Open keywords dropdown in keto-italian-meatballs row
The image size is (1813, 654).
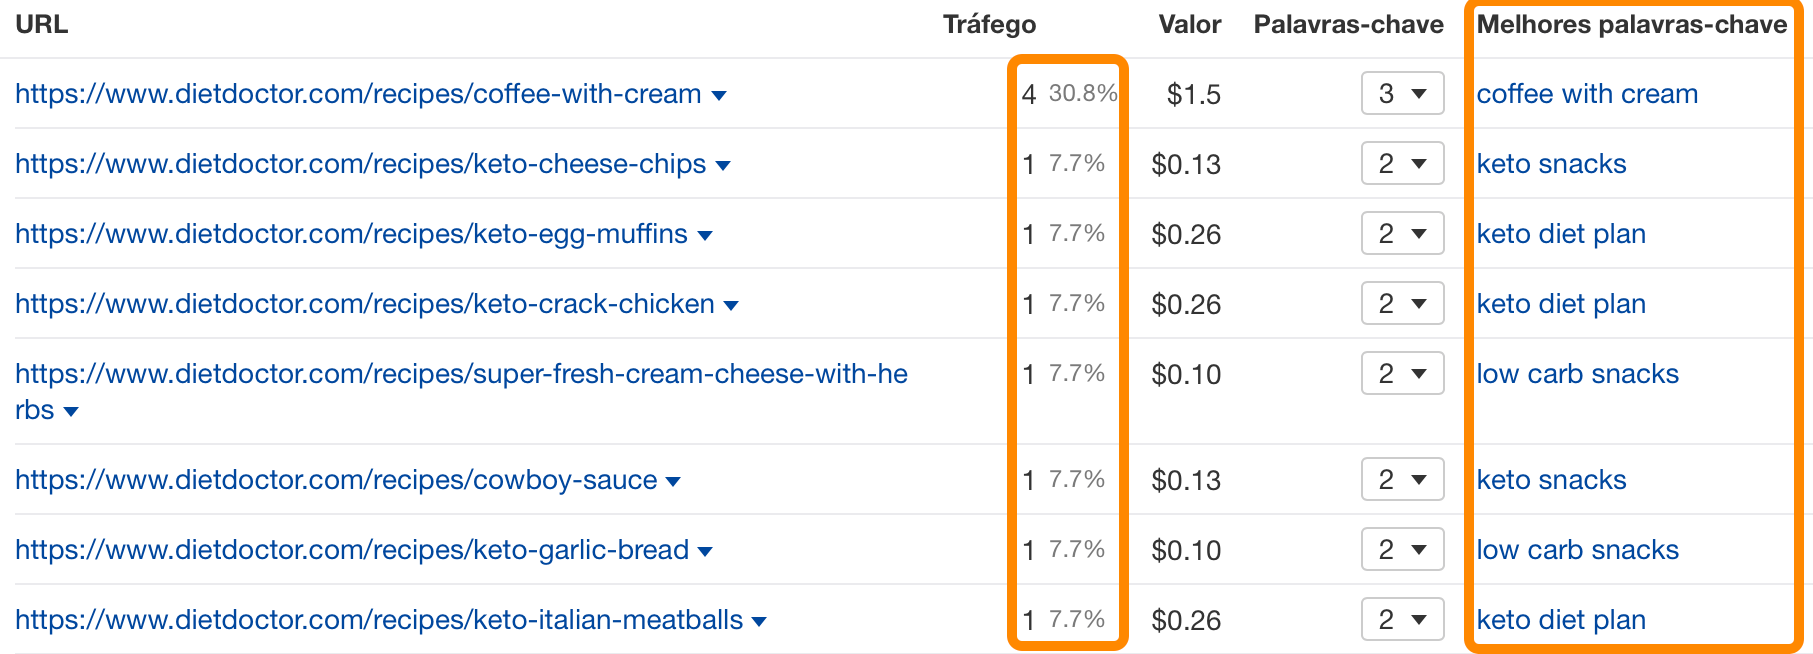[x=1402, y=620]
